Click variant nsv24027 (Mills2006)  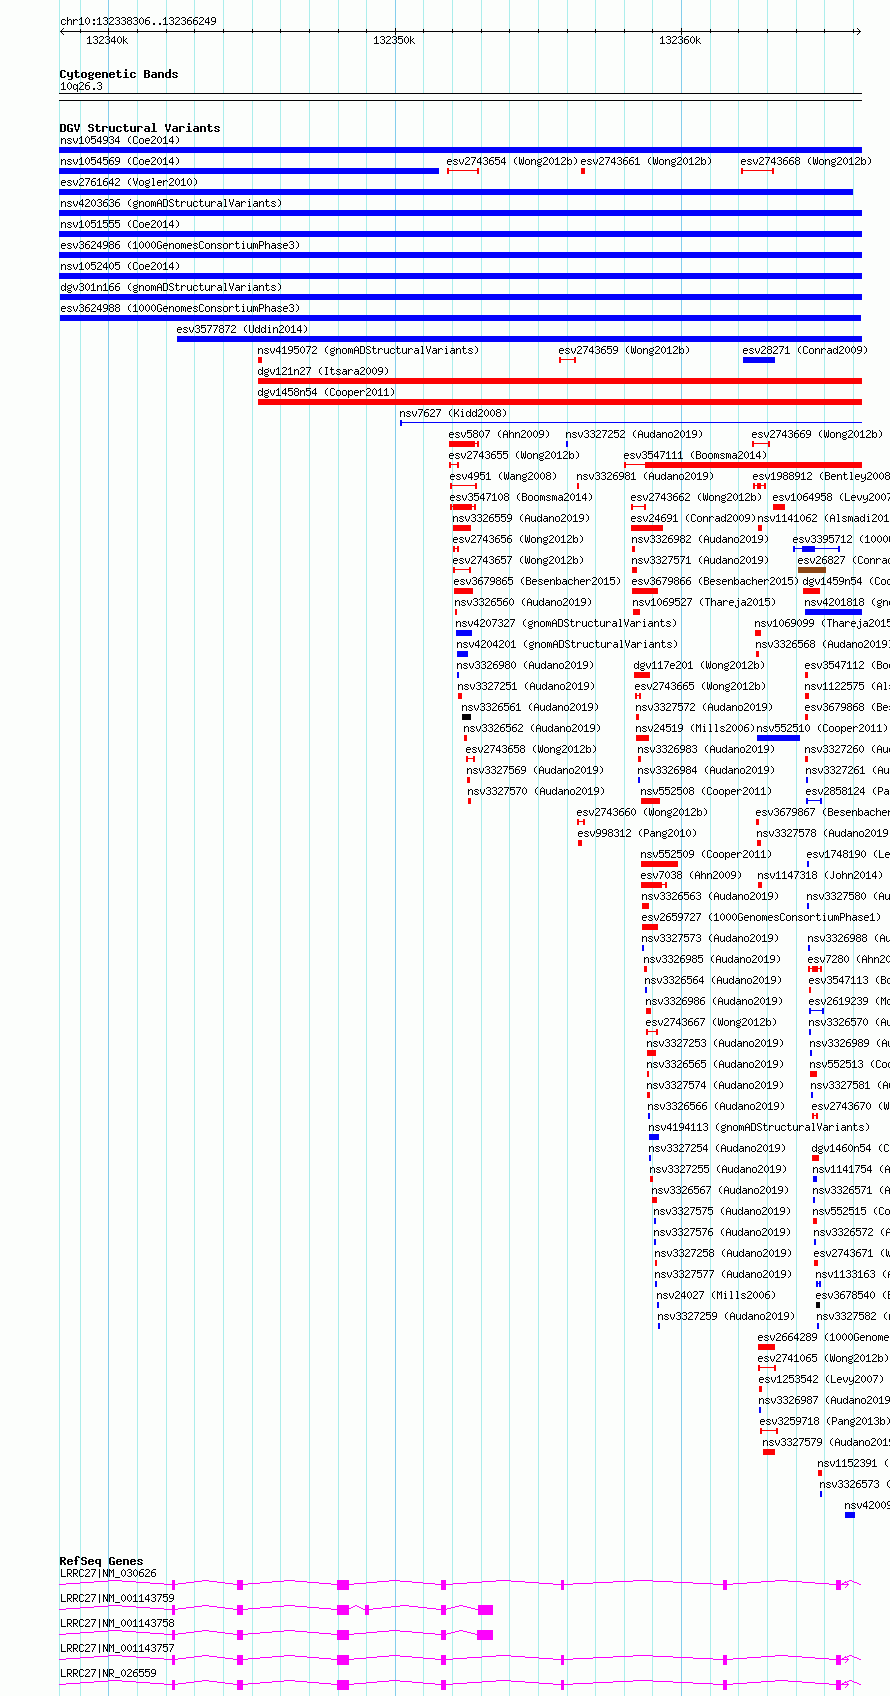[716, 1295]
